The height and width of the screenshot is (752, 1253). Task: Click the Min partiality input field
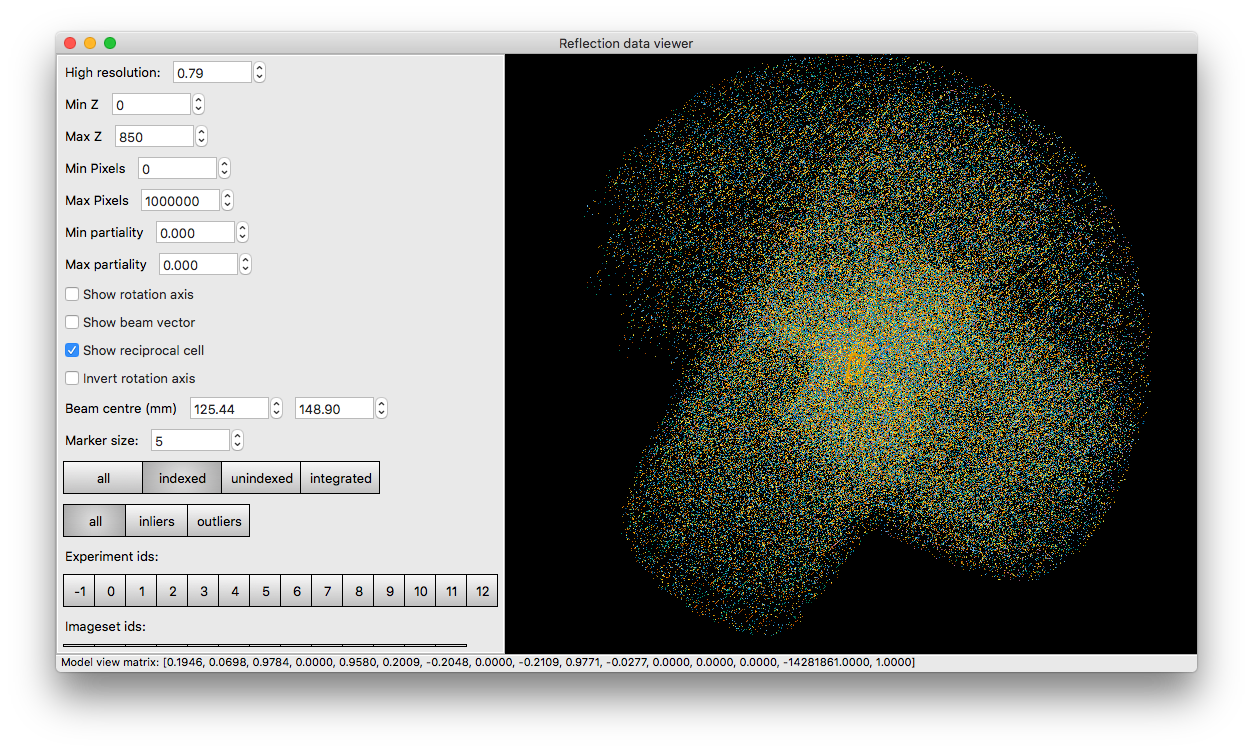(195, 232)
